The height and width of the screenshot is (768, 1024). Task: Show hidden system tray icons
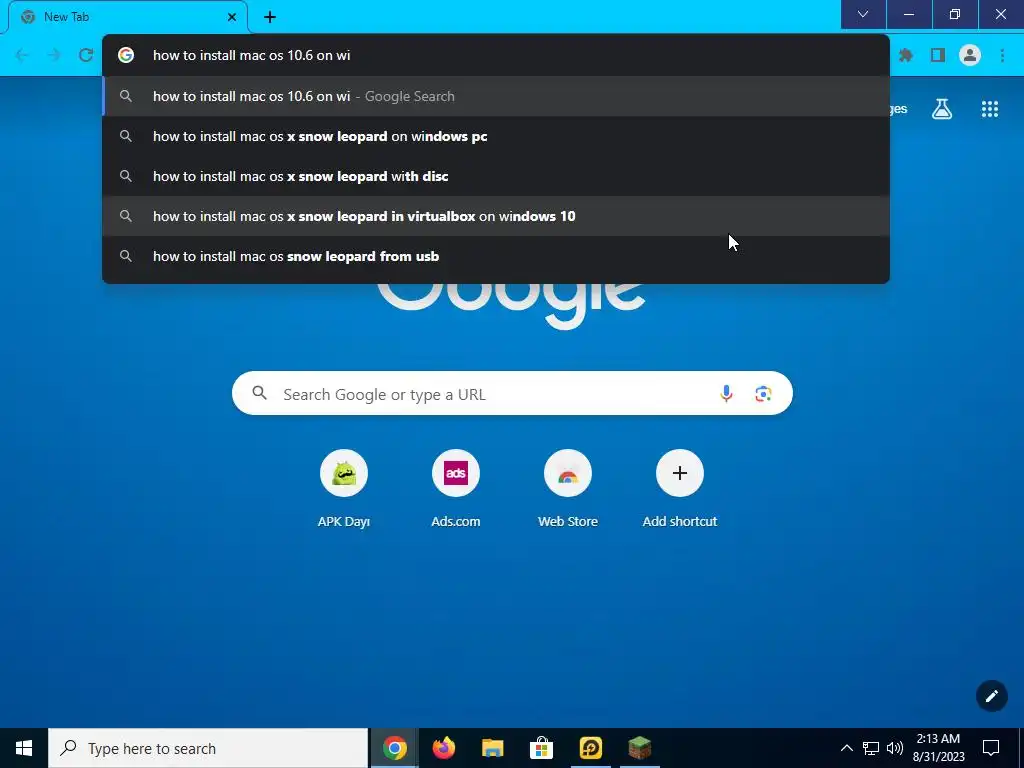[846, 748]
